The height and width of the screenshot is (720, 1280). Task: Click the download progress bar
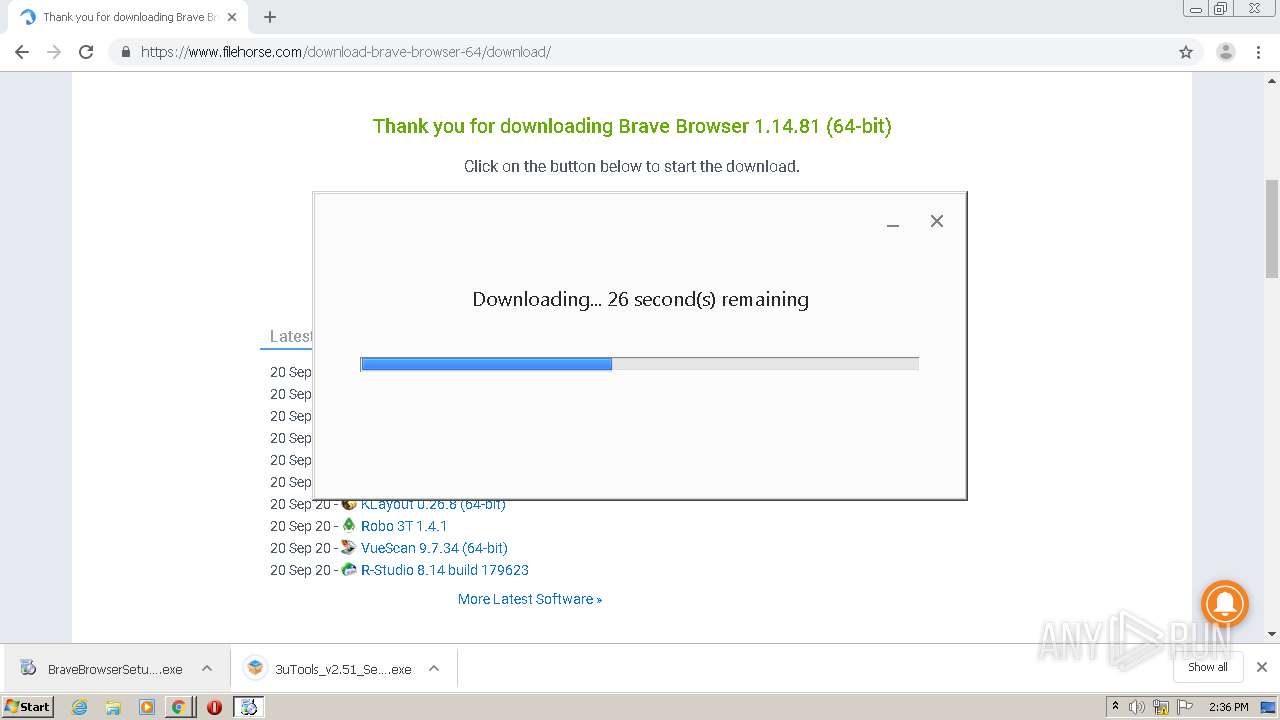coord(639,364)
